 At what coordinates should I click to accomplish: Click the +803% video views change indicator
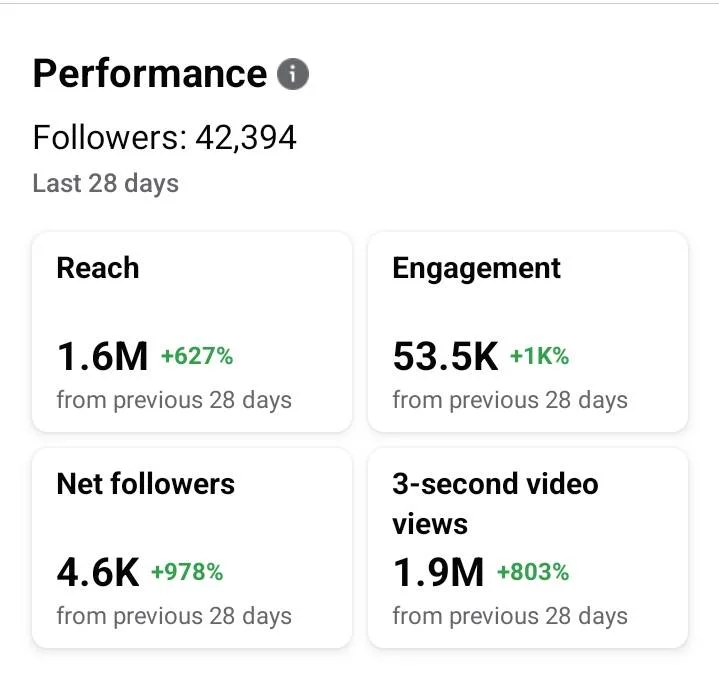click(x=533, y=572)
